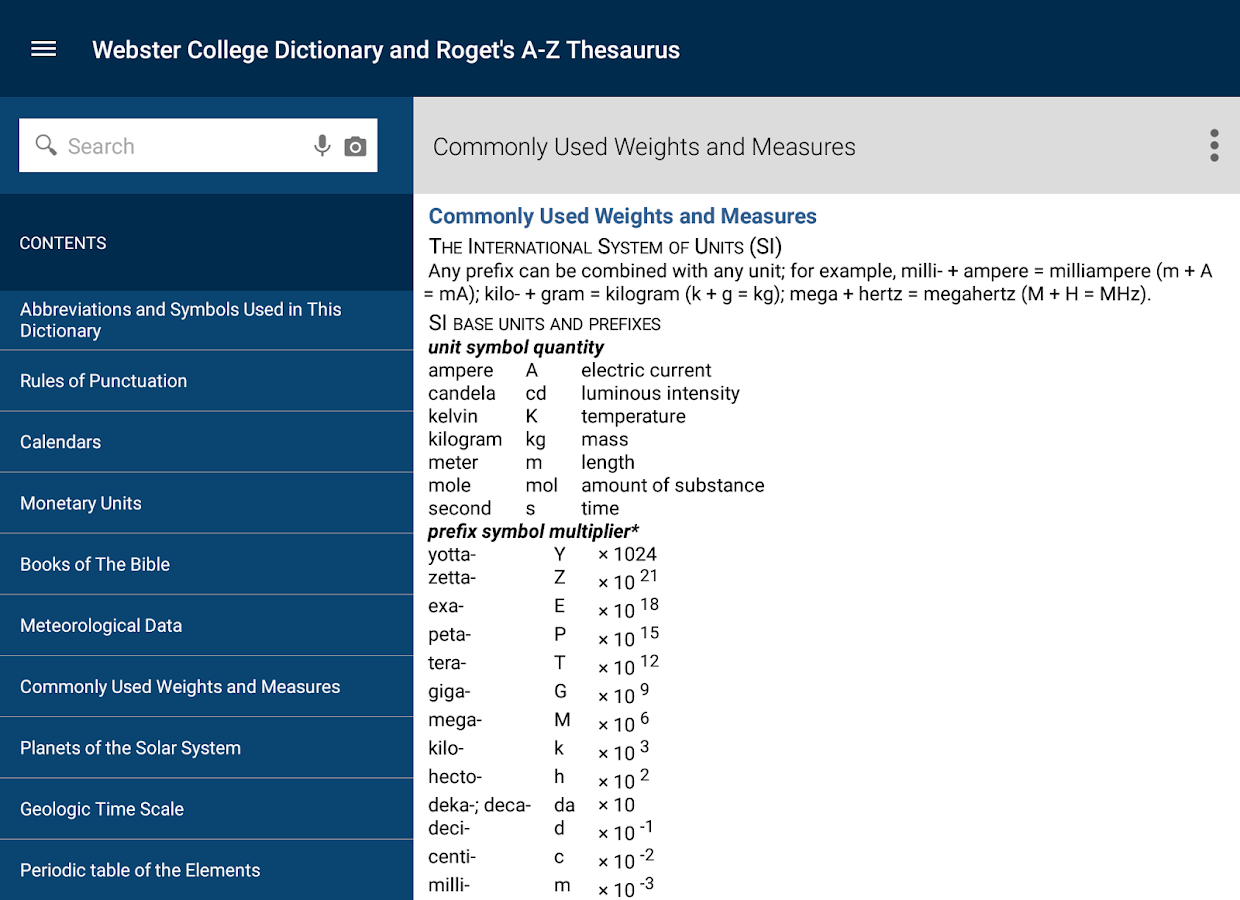This screenshot has width=1240, height=900.
Task: Click the 'peta-' prefix entry
Action: pyautogui.click(x=449, y=634)
